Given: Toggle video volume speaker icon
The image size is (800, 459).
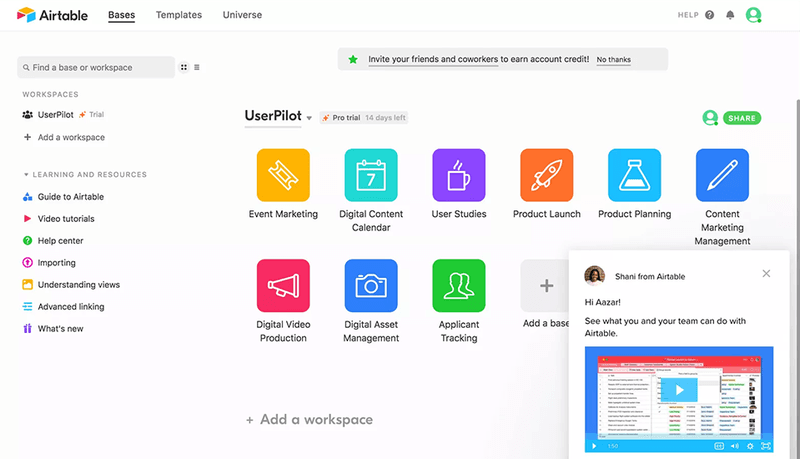Looking at the screenshot, I should click(x=735, y=446).
